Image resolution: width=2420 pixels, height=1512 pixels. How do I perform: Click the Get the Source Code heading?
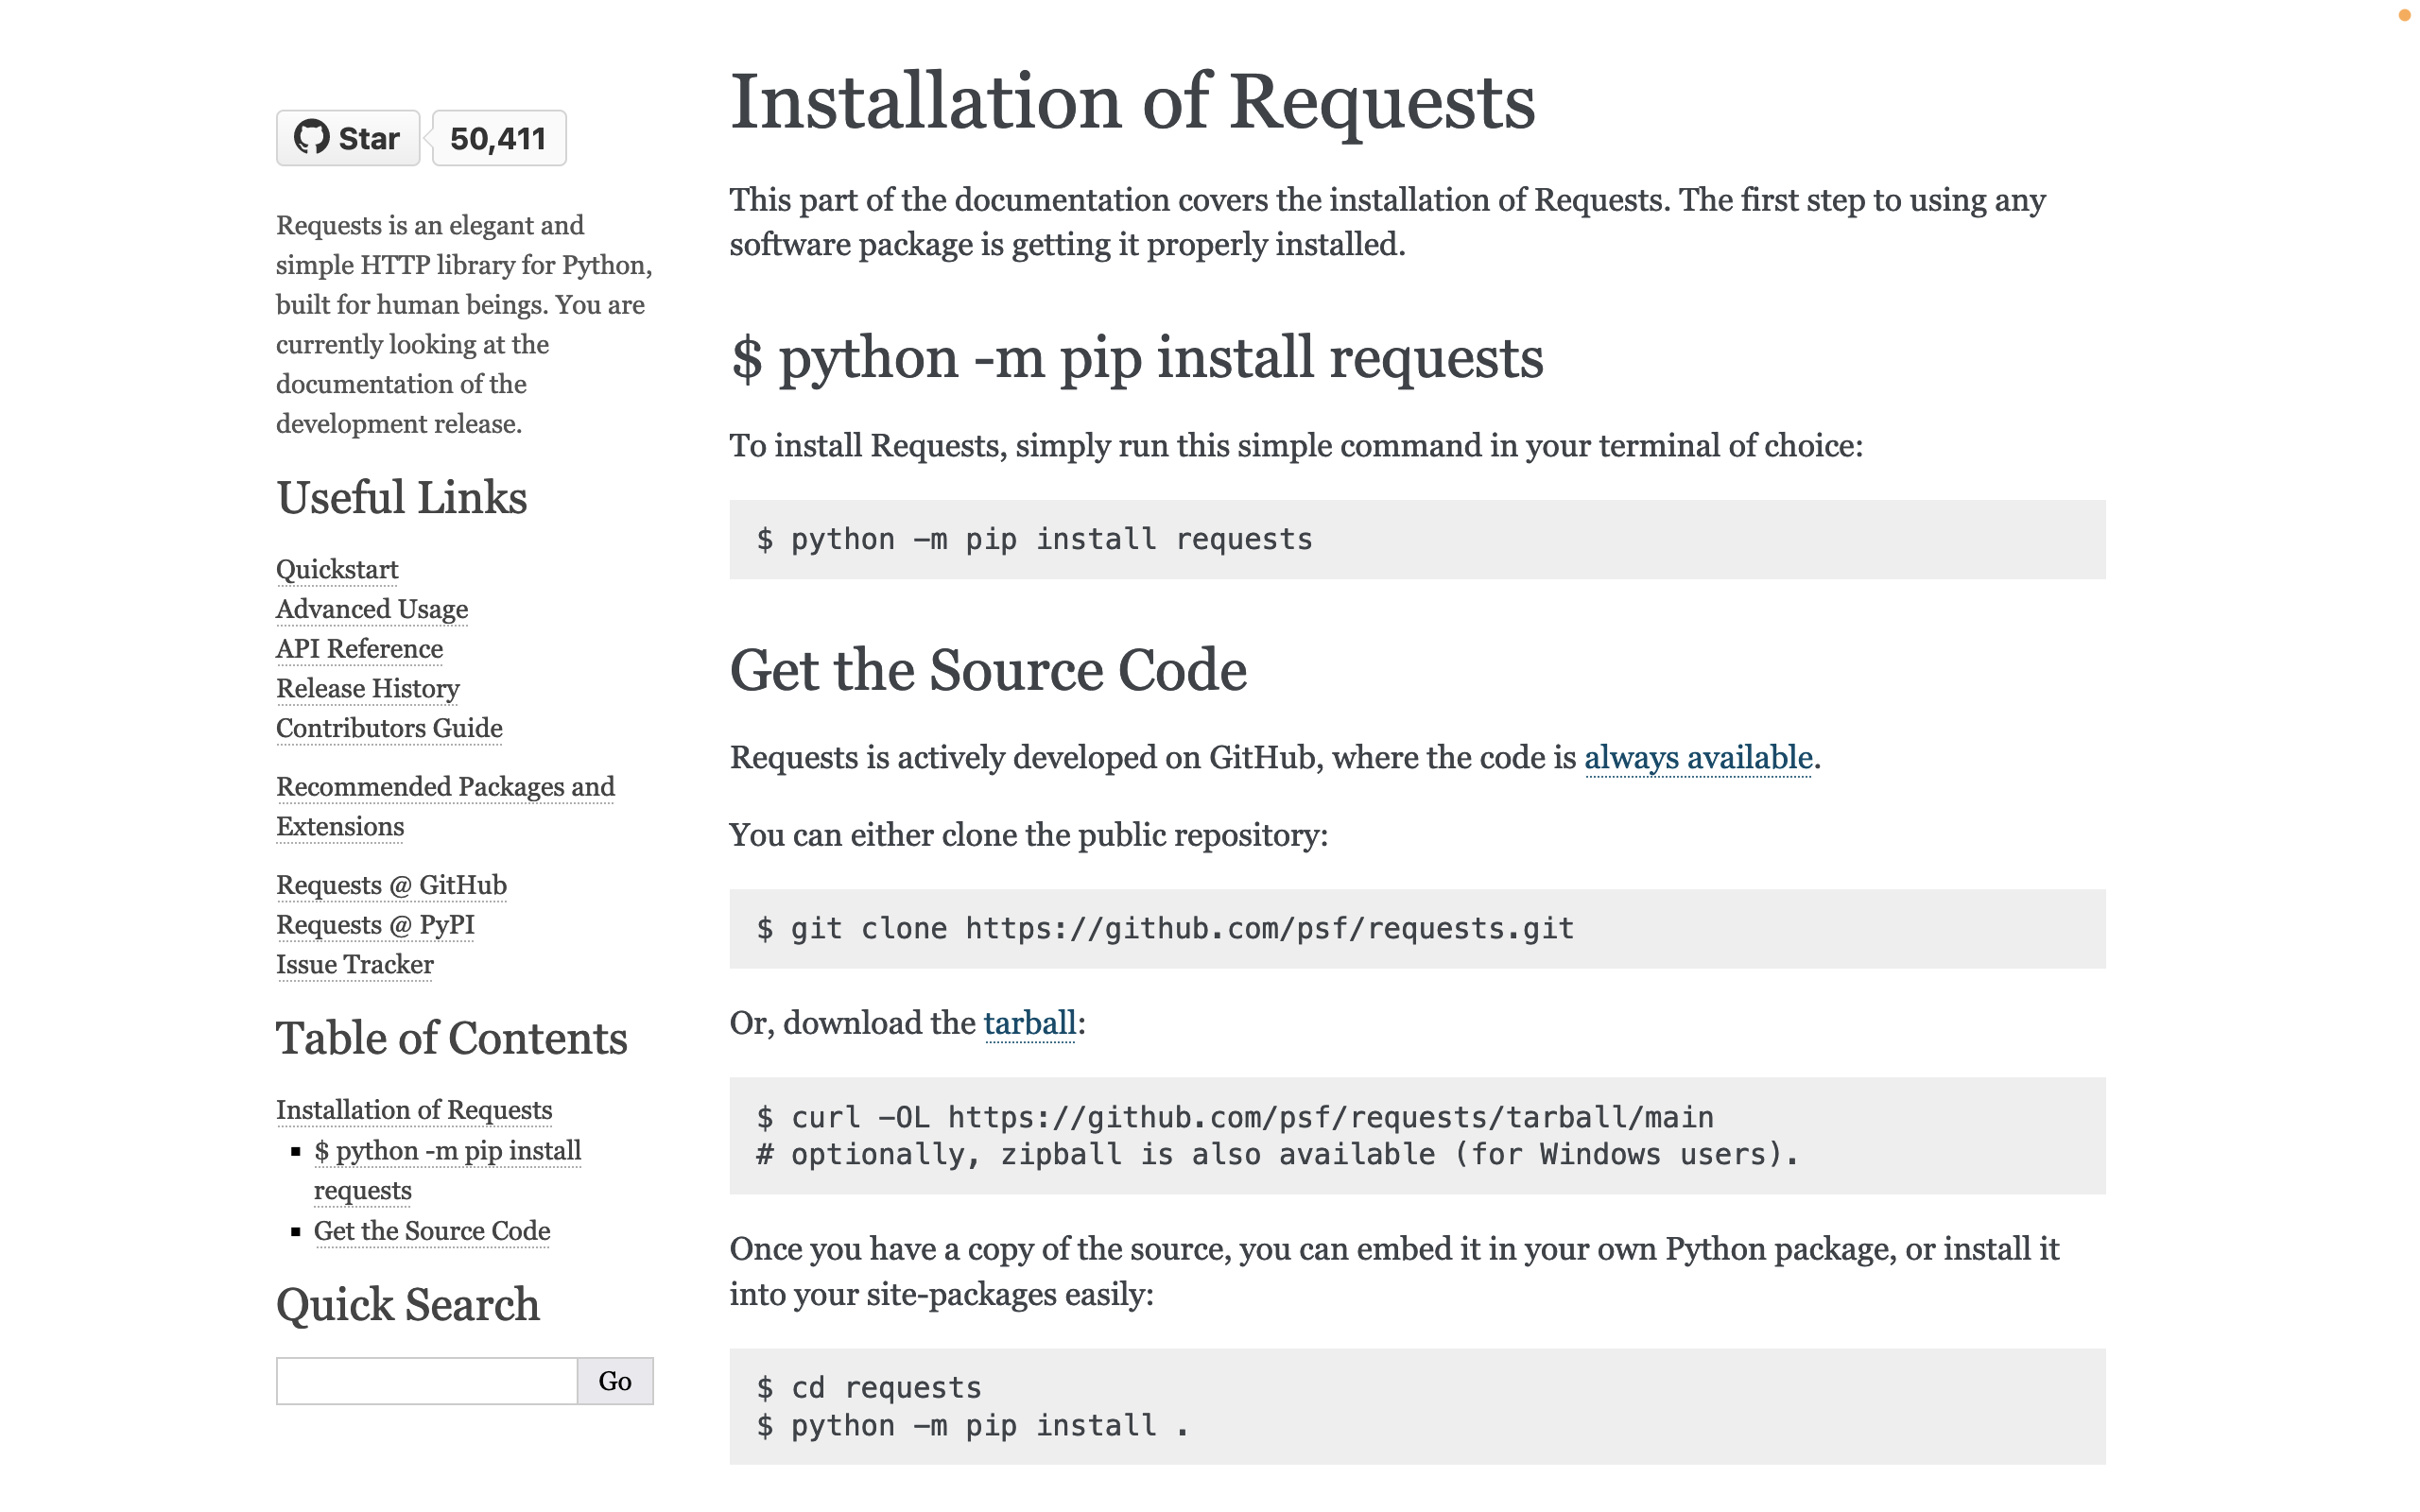[x=988, y=670]
